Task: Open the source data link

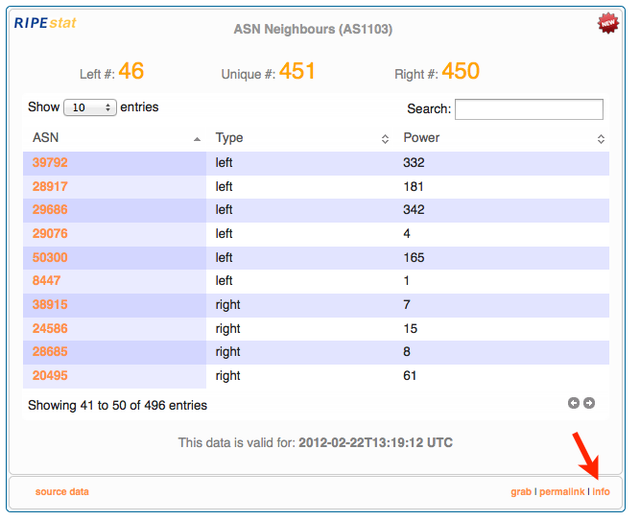Action: click(x=62, y=491)
